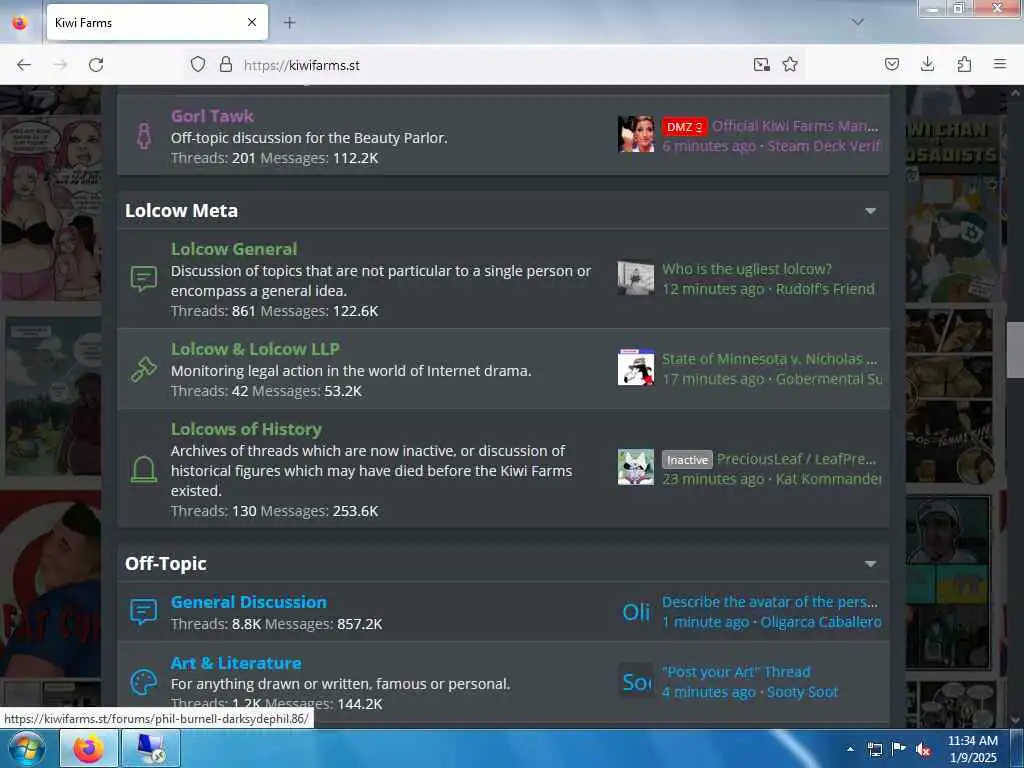Collapse the Lolcow Meta category
Screen dimensions: 1024x768
pos(871,211)
